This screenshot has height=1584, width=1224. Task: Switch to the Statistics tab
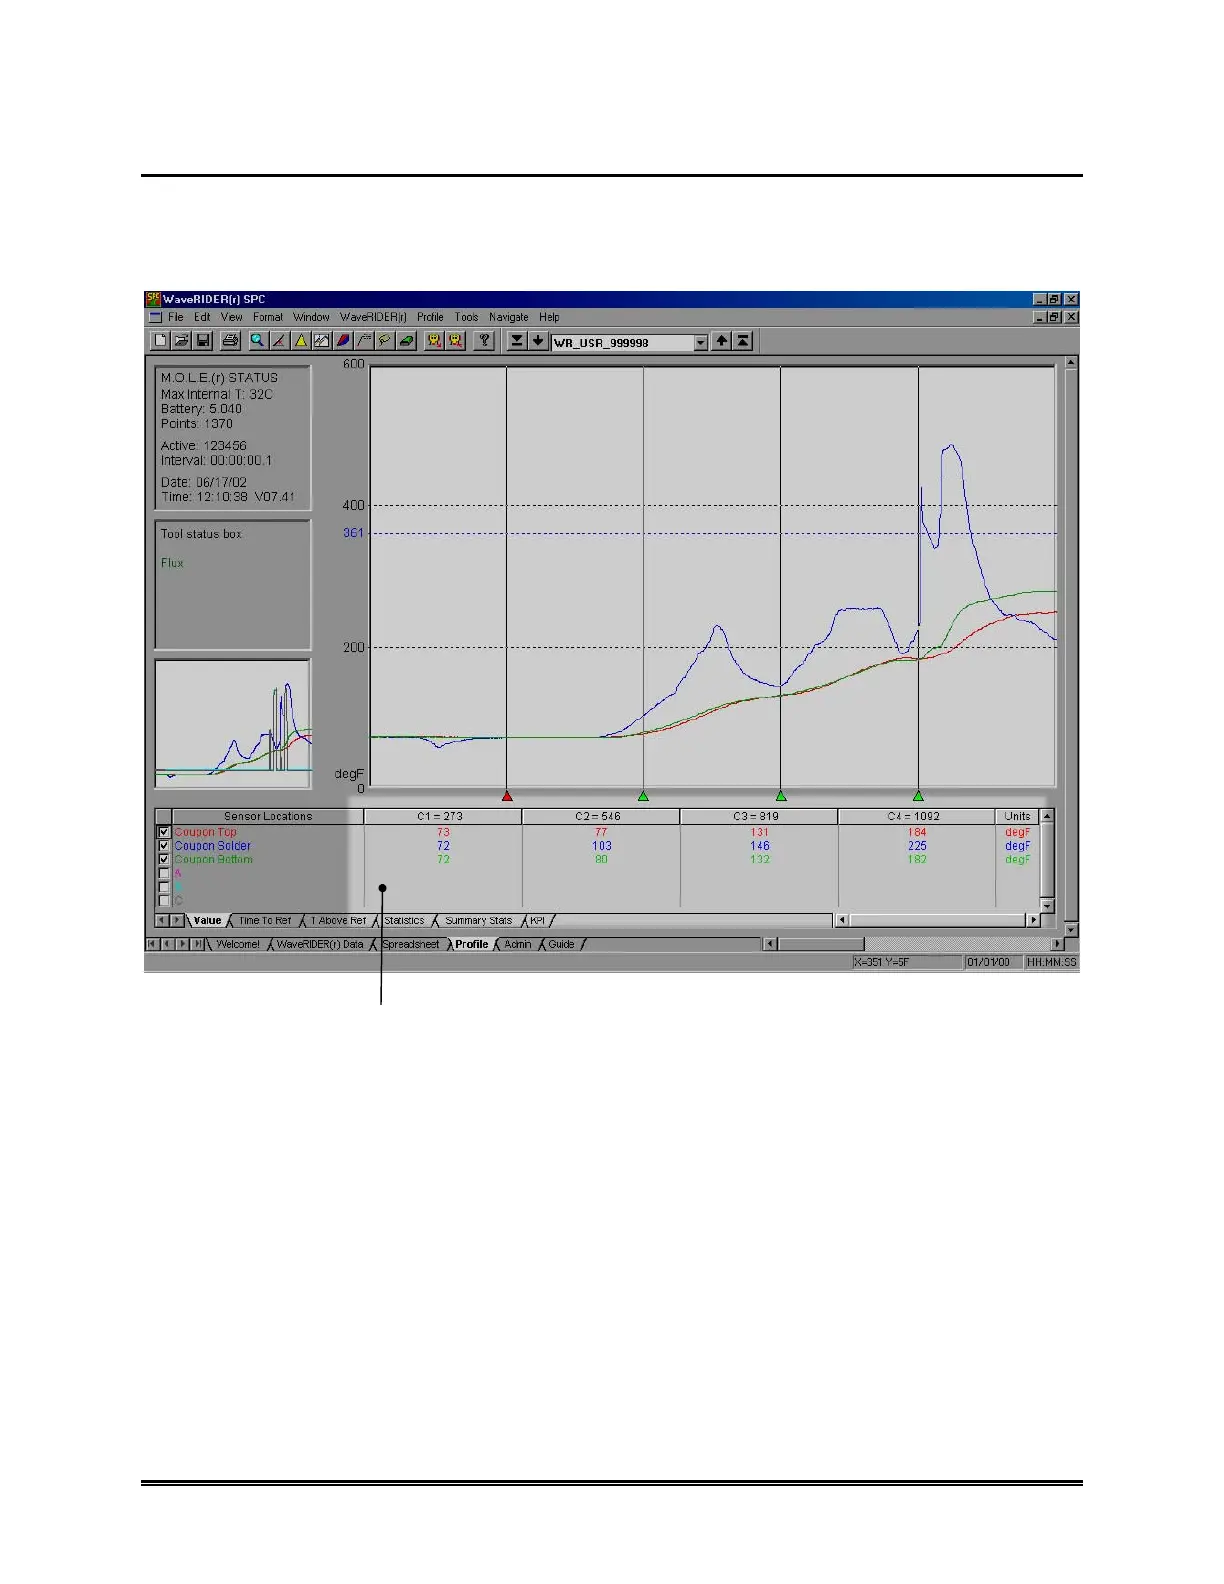tap(404, 921)
